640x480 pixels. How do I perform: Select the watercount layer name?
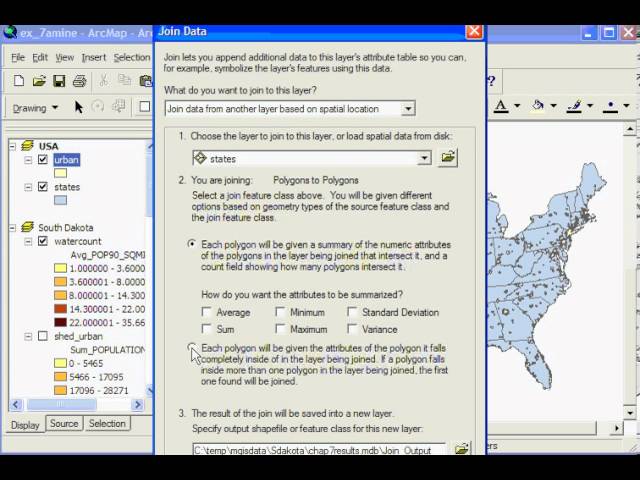(78, 241)
